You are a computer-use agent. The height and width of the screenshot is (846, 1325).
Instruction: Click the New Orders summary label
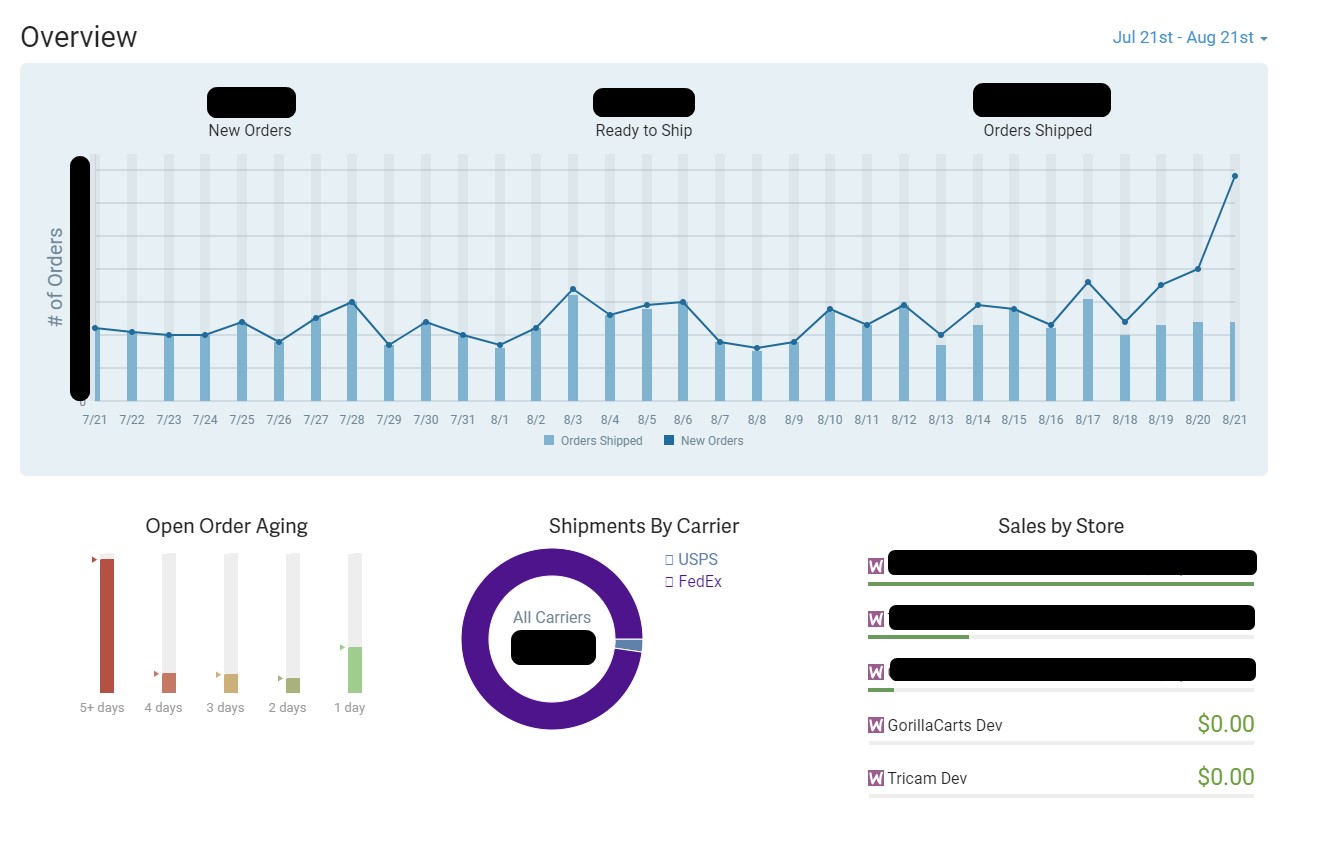click(250, 130)
